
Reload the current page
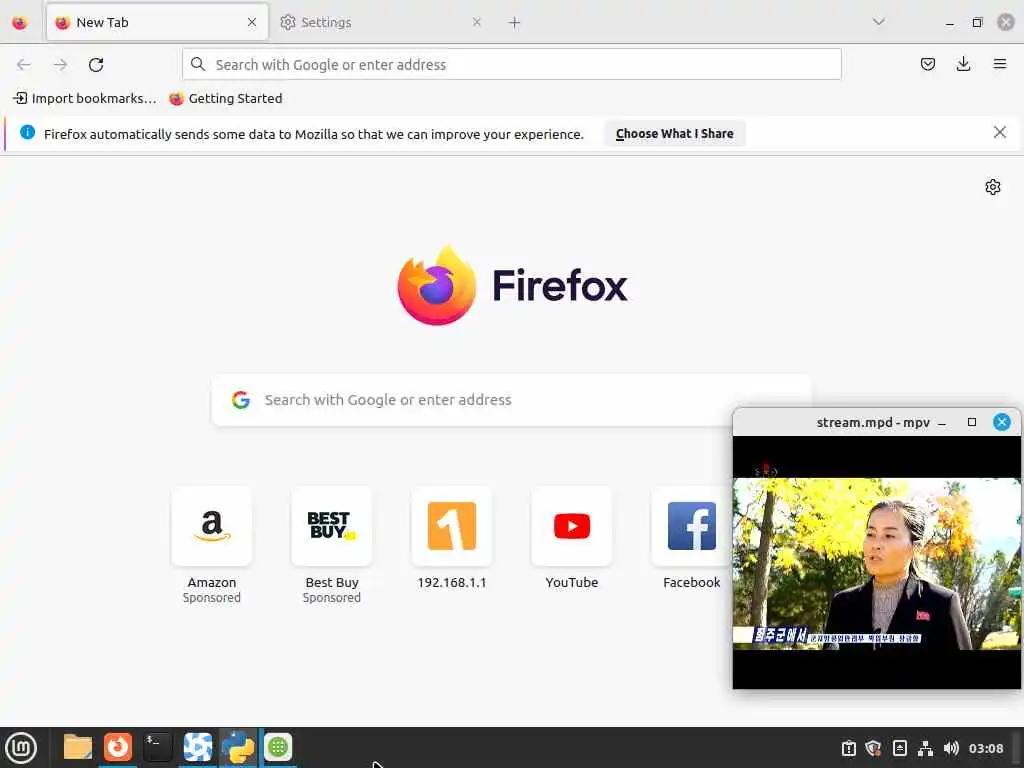tap(96, 65)
